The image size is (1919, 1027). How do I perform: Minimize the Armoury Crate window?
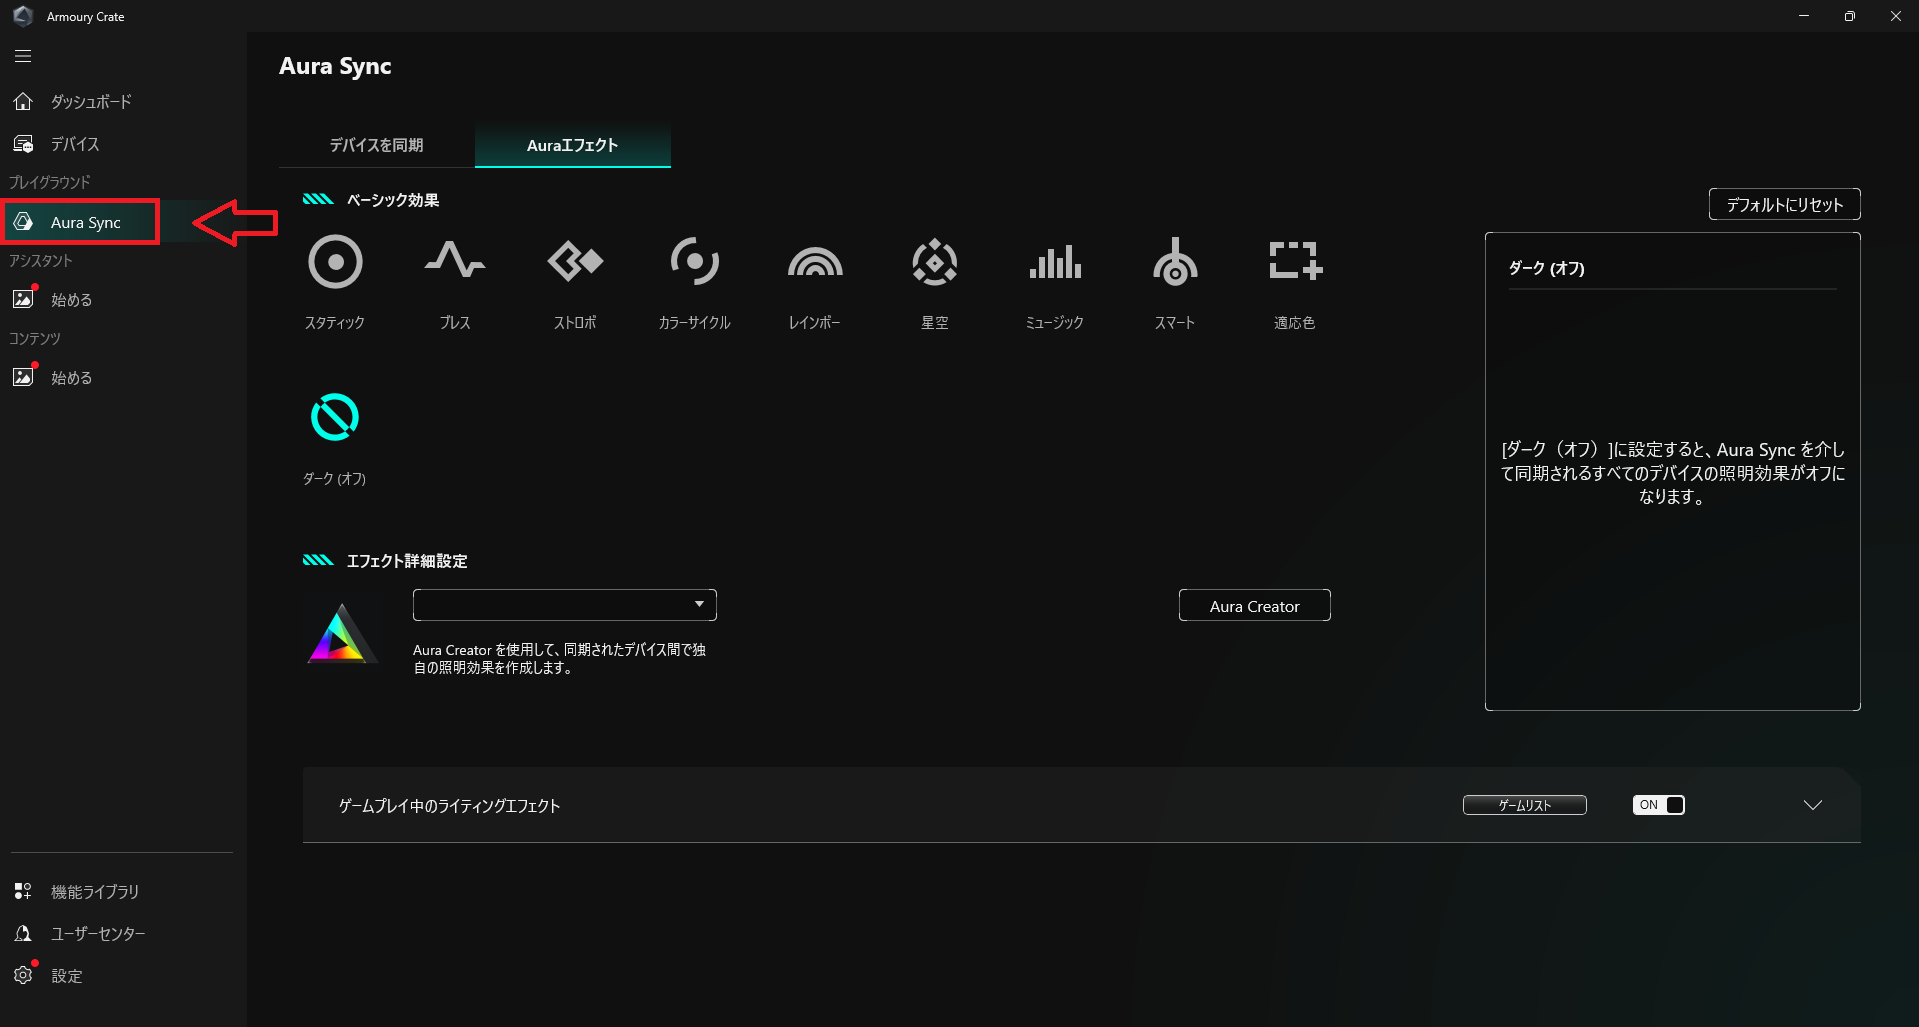(x=1804, y=16)
